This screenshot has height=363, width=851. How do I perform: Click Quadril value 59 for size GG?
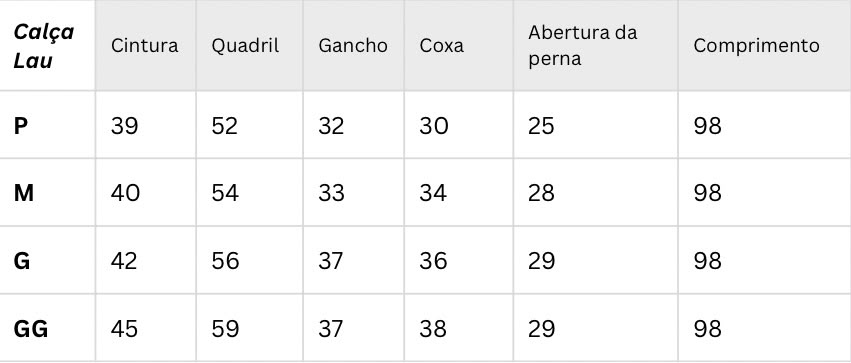(x=225, y=329)
